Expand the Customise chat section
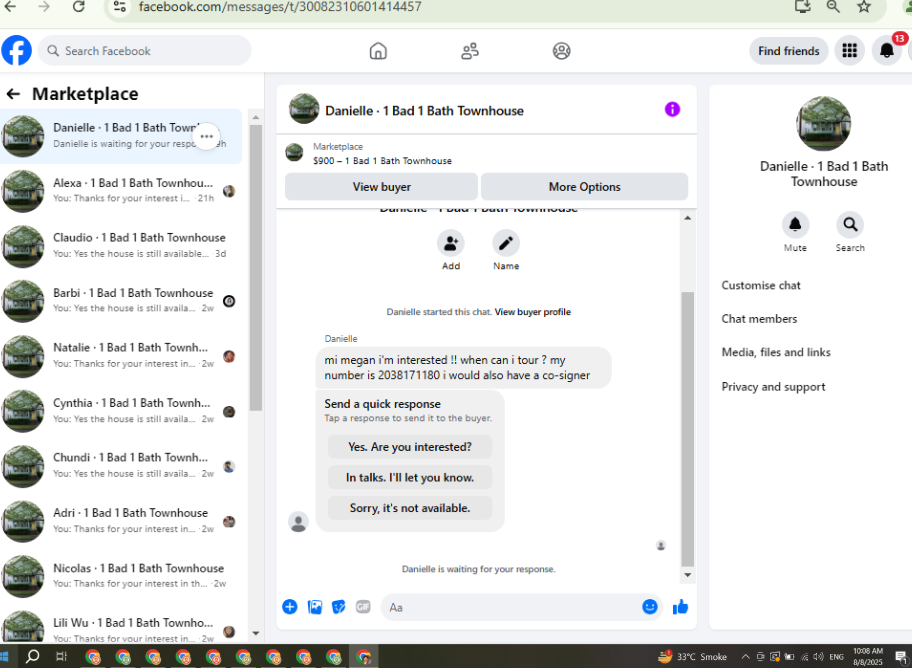Screen dimensions: 912x668 pos(761,285)
